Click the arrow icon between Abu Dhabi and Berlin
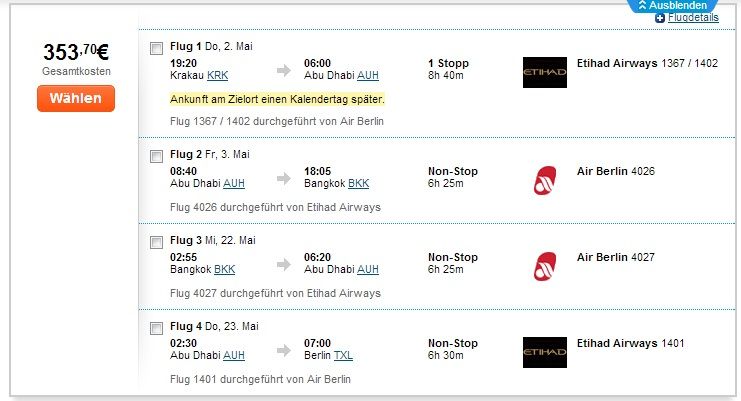 [x=284, y=350]
